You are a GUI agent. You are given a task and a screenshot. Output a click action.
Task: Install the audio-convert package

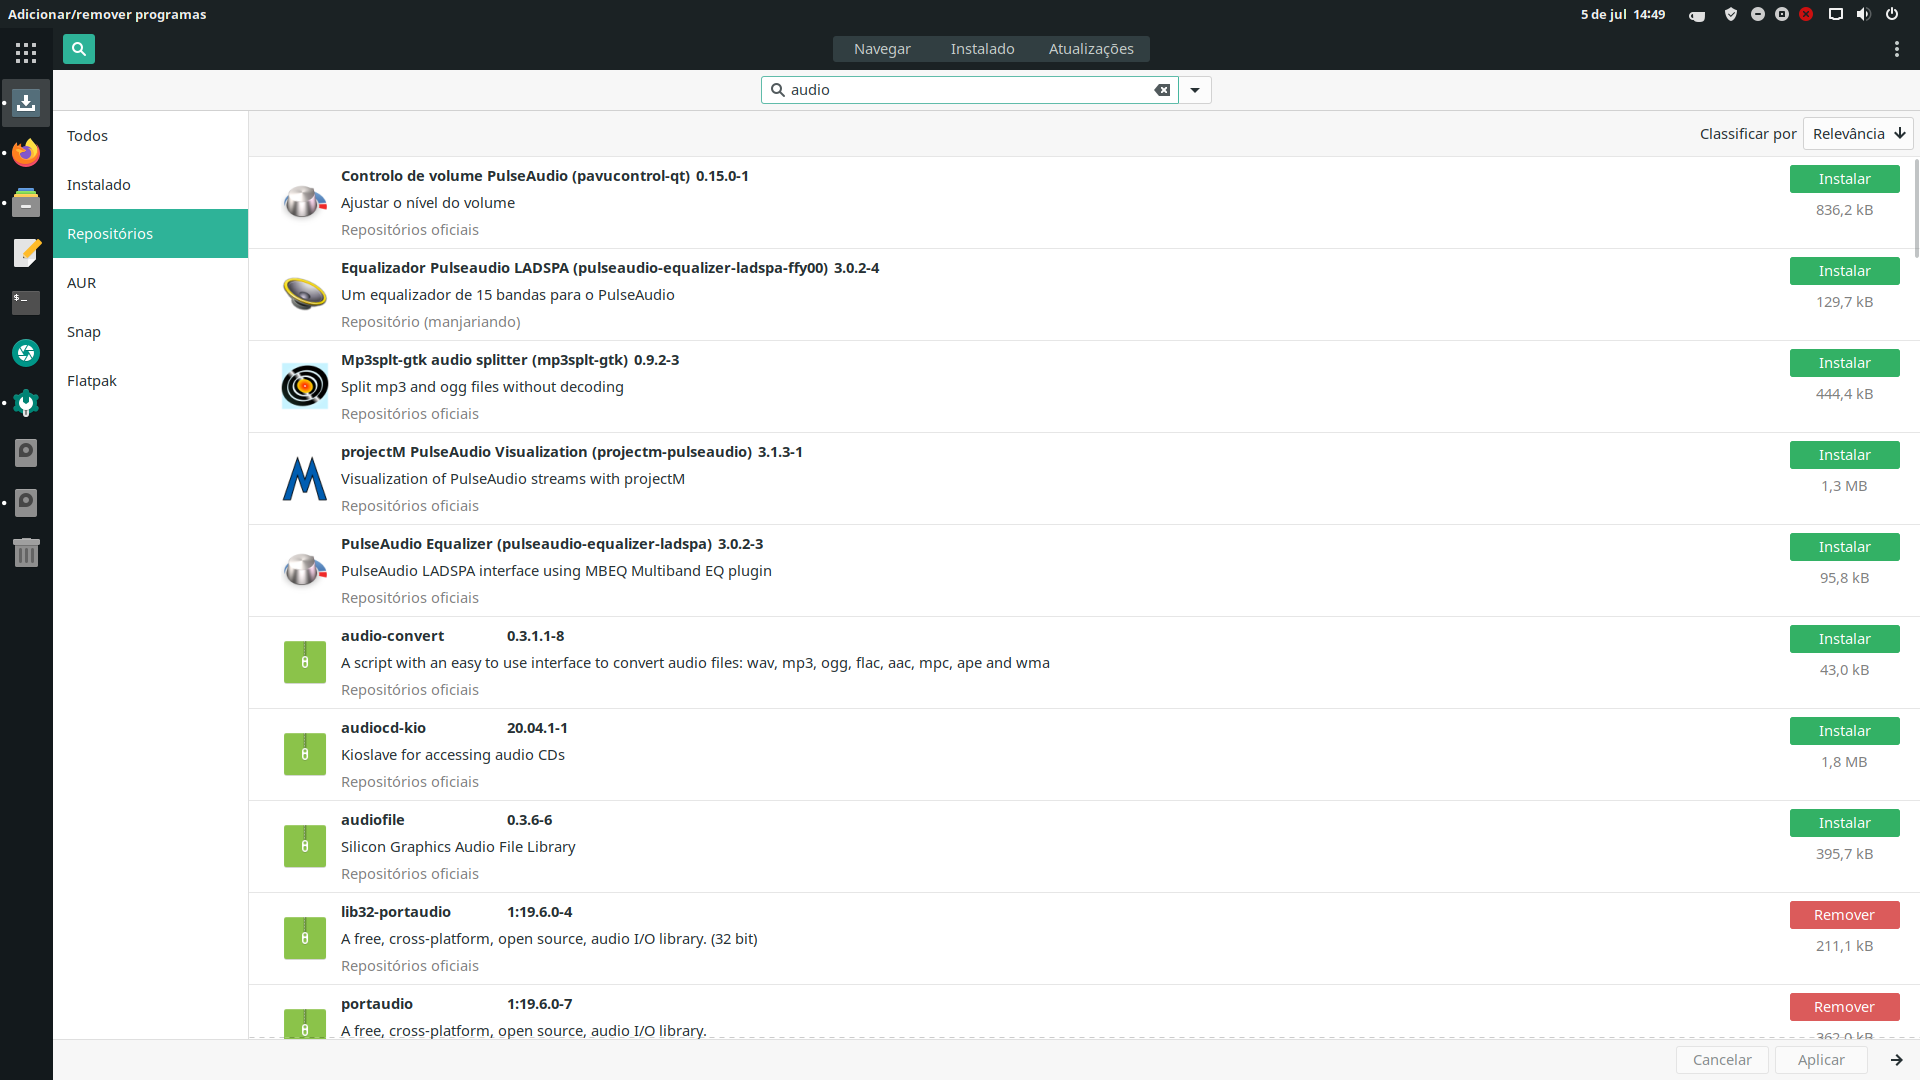point(1844,639)
